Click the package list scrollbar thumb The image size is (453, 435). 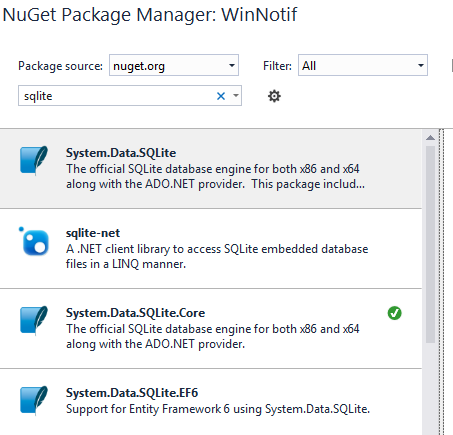coord(430,244)
